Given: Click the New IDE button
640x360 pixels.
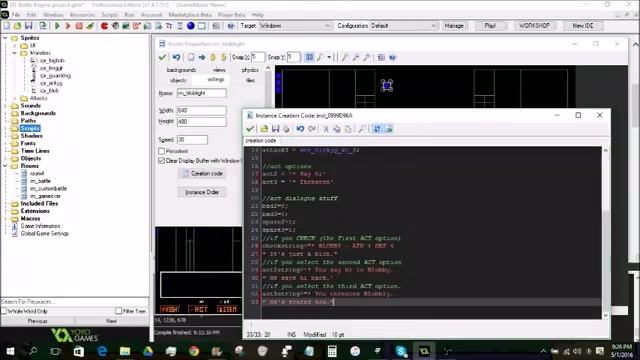Looking at the screenshot, I should [x=583, y=26].
